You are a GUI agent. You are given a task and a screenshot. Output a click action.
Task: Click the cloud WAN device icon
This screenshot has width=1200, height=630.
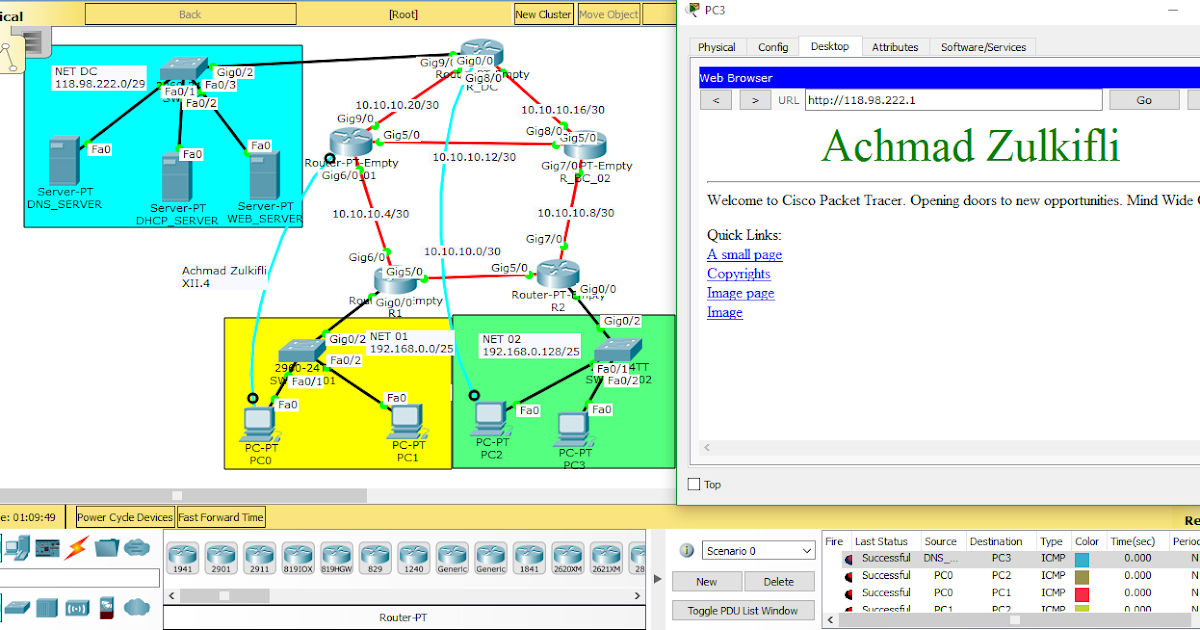pyautogui.click(x=137, y=607)
